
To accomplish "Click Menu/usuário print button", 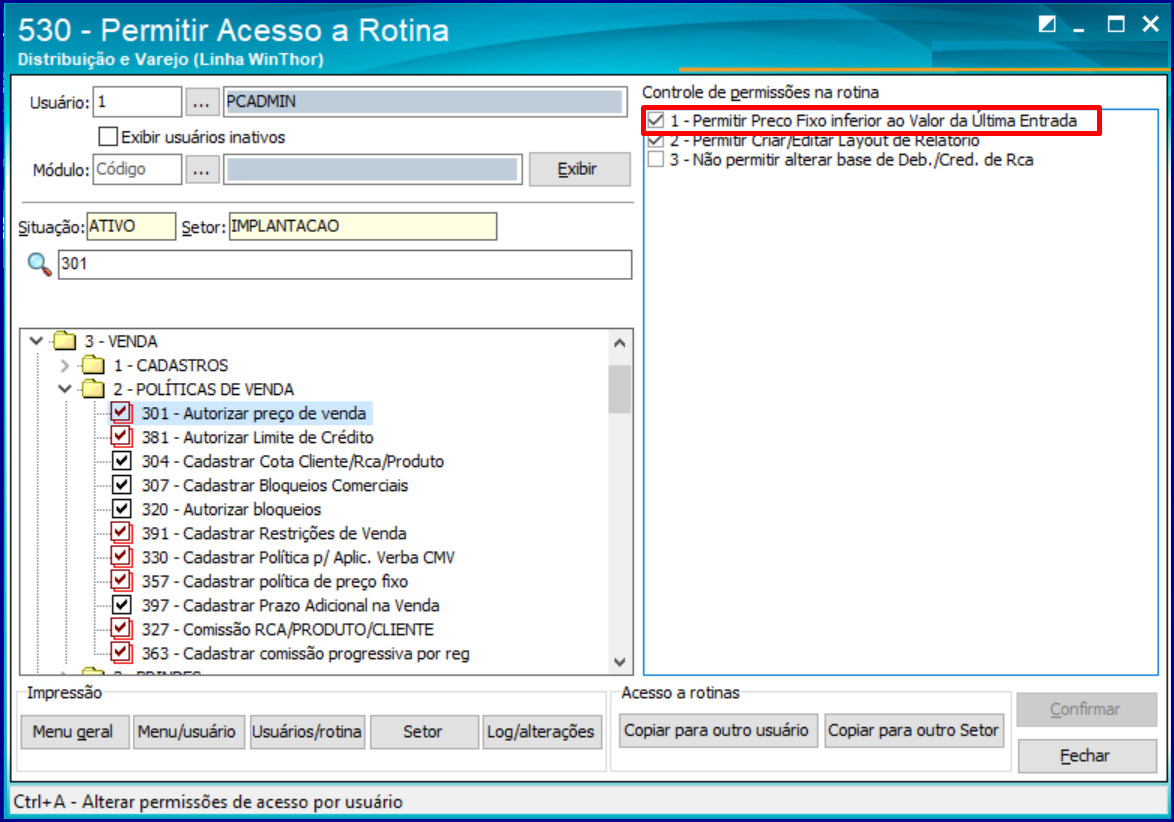I will click(189, 731).
